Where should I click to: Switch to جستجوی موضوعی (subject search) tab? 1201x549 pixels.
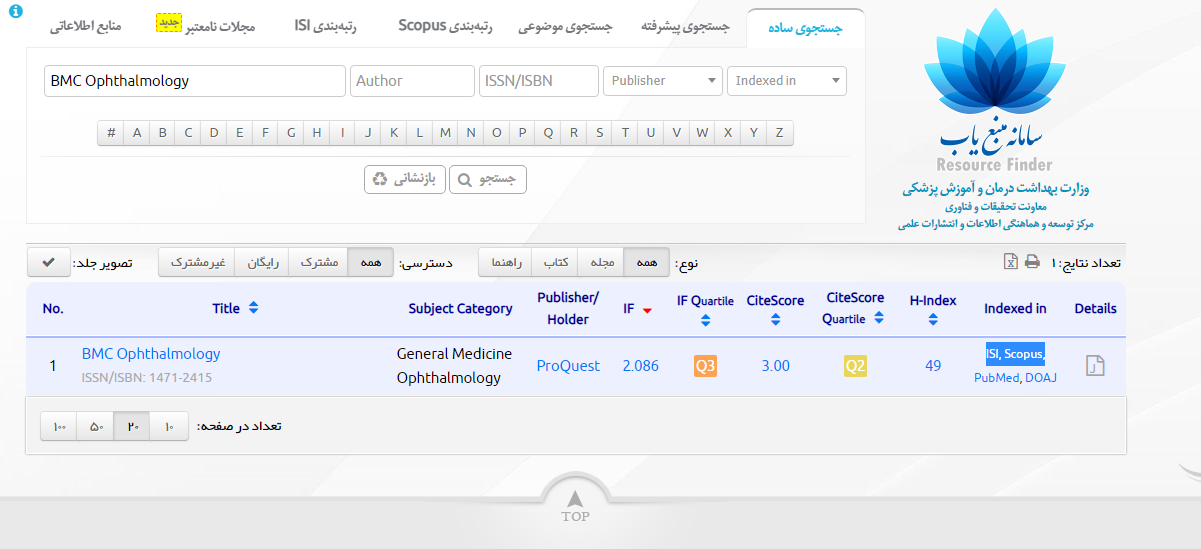565,27
